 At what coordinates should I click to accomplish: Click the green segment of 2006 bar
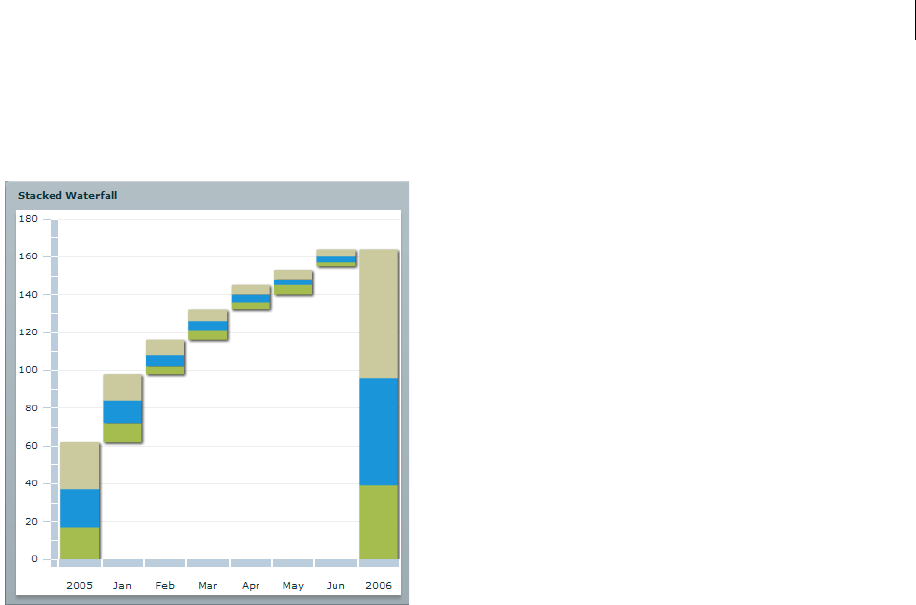pyautogui.click(x=379, y=522)
